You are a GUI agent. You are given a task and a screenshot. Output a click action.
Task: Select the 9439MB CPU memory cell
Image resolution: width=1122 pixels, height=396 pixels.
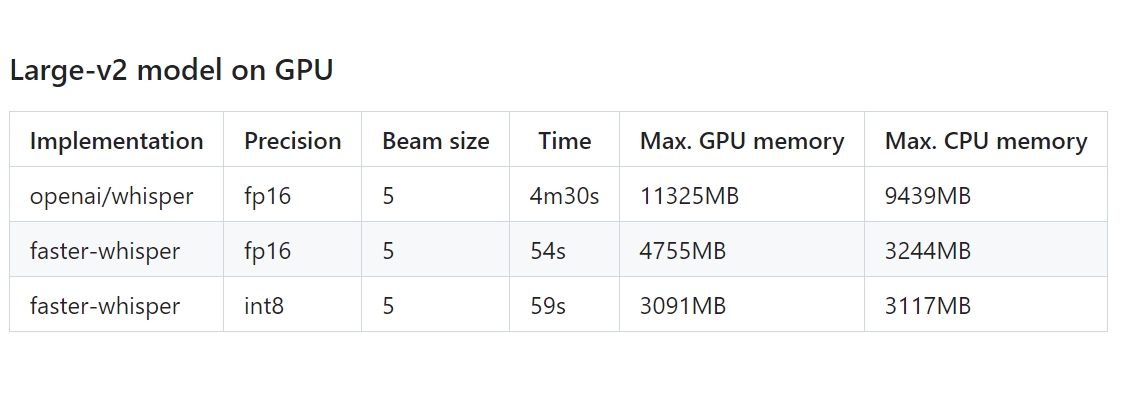pos(928,195)
